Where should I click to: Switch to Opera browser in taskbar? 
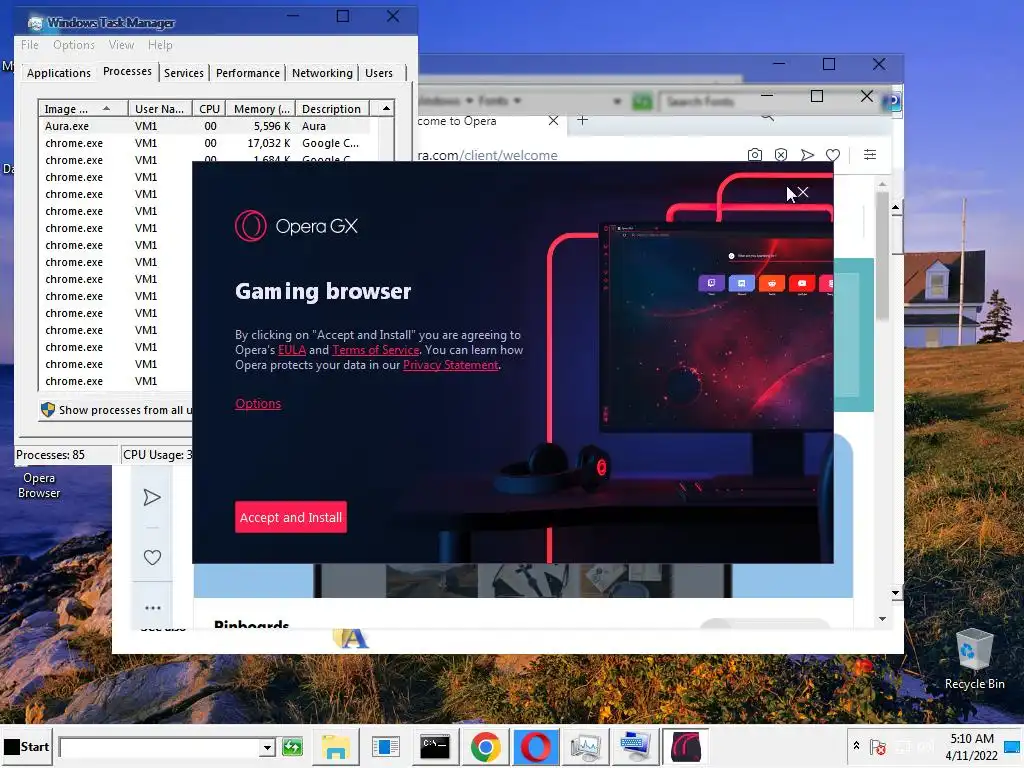tap(536, 747)
